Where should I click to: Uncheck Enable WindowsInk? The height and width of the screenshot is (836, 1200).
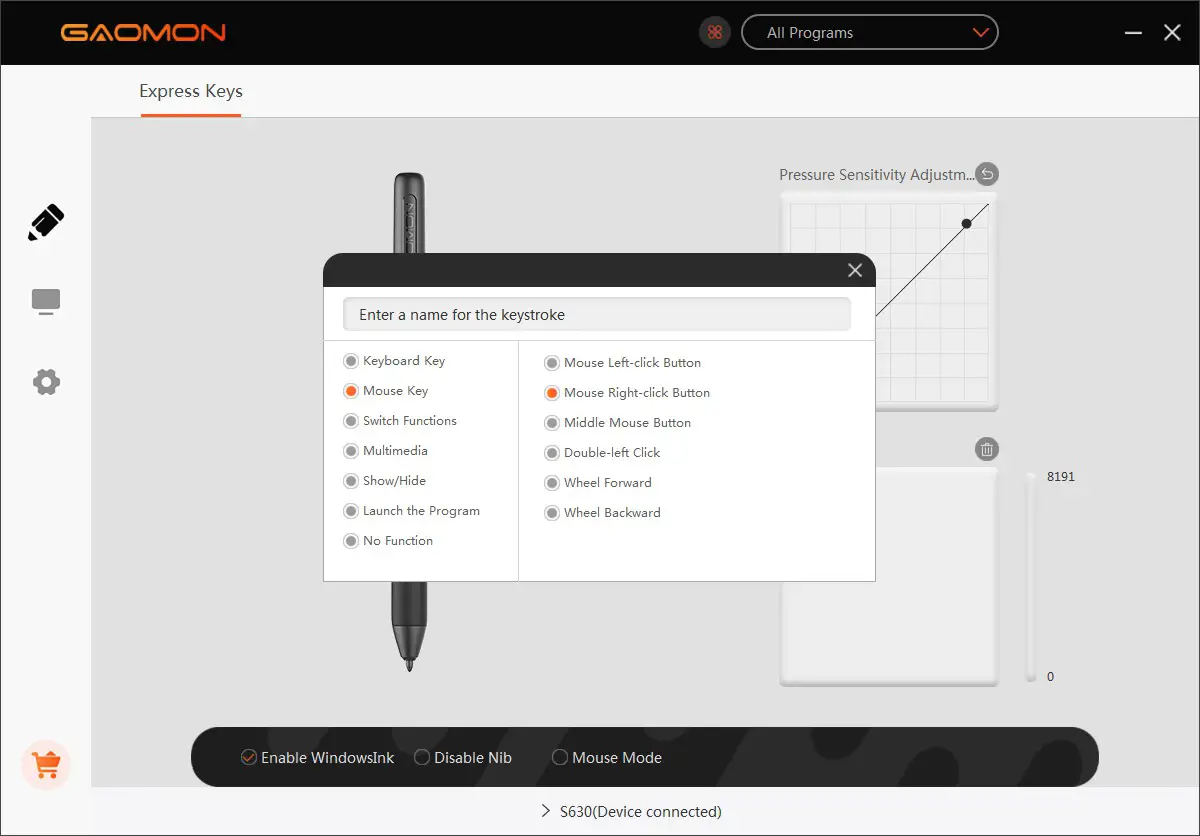pyautogui.click(x=248, y=757)
